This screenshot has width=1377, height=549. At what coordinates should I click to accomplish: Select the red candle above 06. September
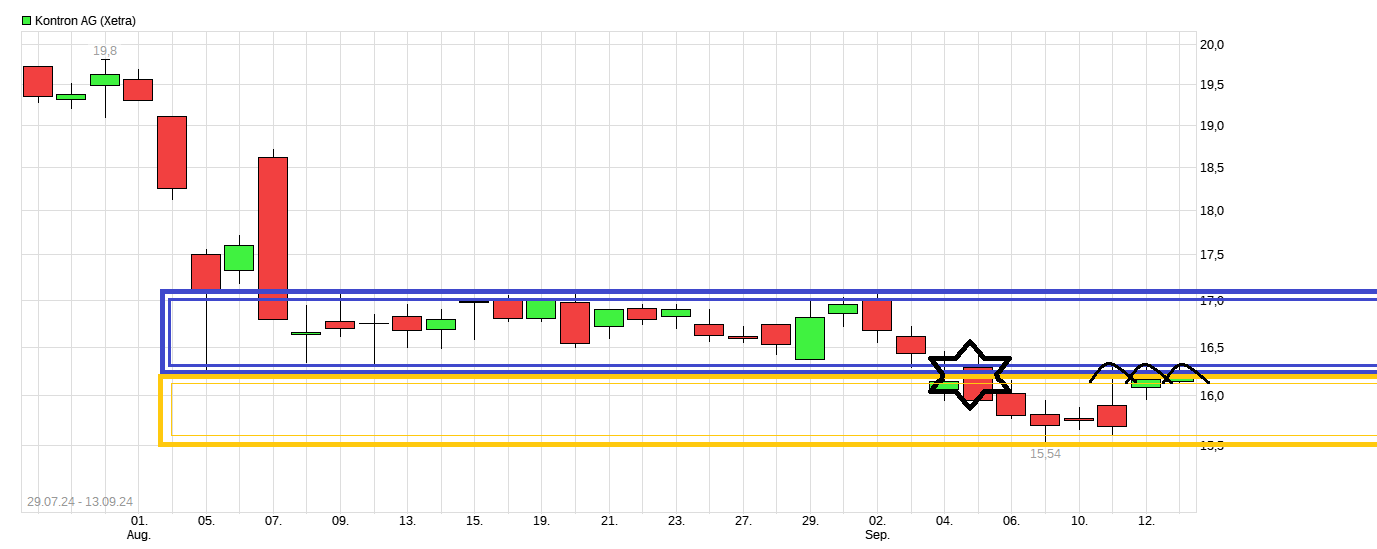click(x=1011, y=404)
